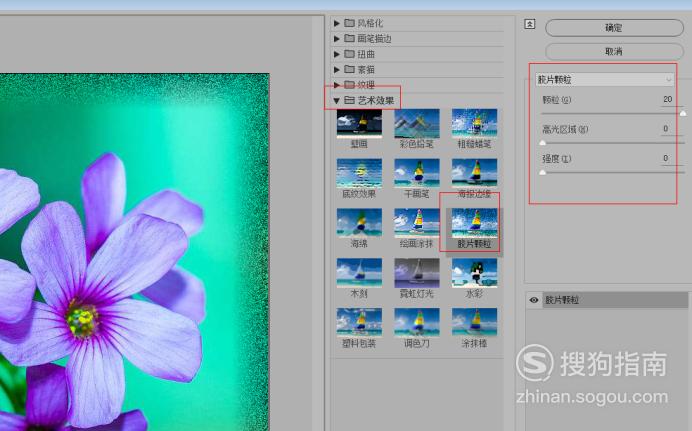Click the 高光区域 slider handle

point(543,143)
